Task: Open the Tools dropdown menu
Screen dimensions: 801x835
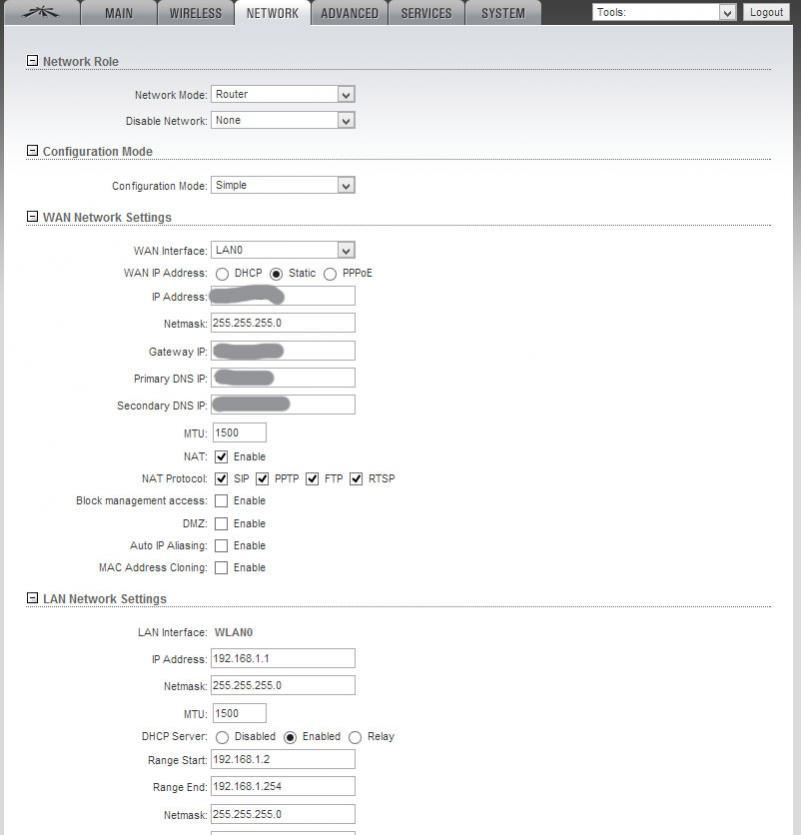Action: point(664,13)
